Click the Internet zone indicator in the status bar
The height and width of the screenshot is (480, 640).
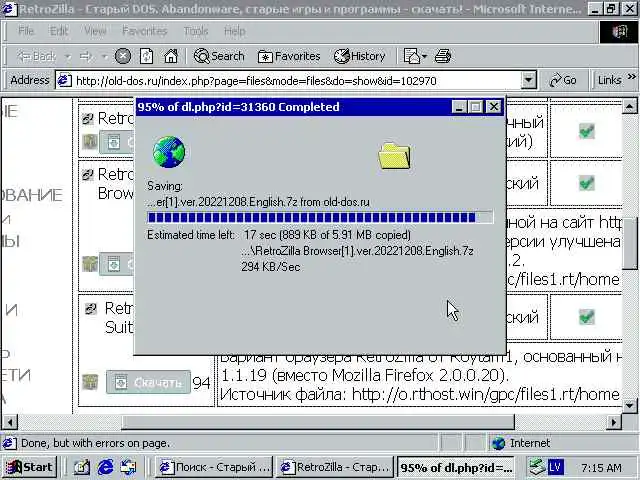coord(522,443)
